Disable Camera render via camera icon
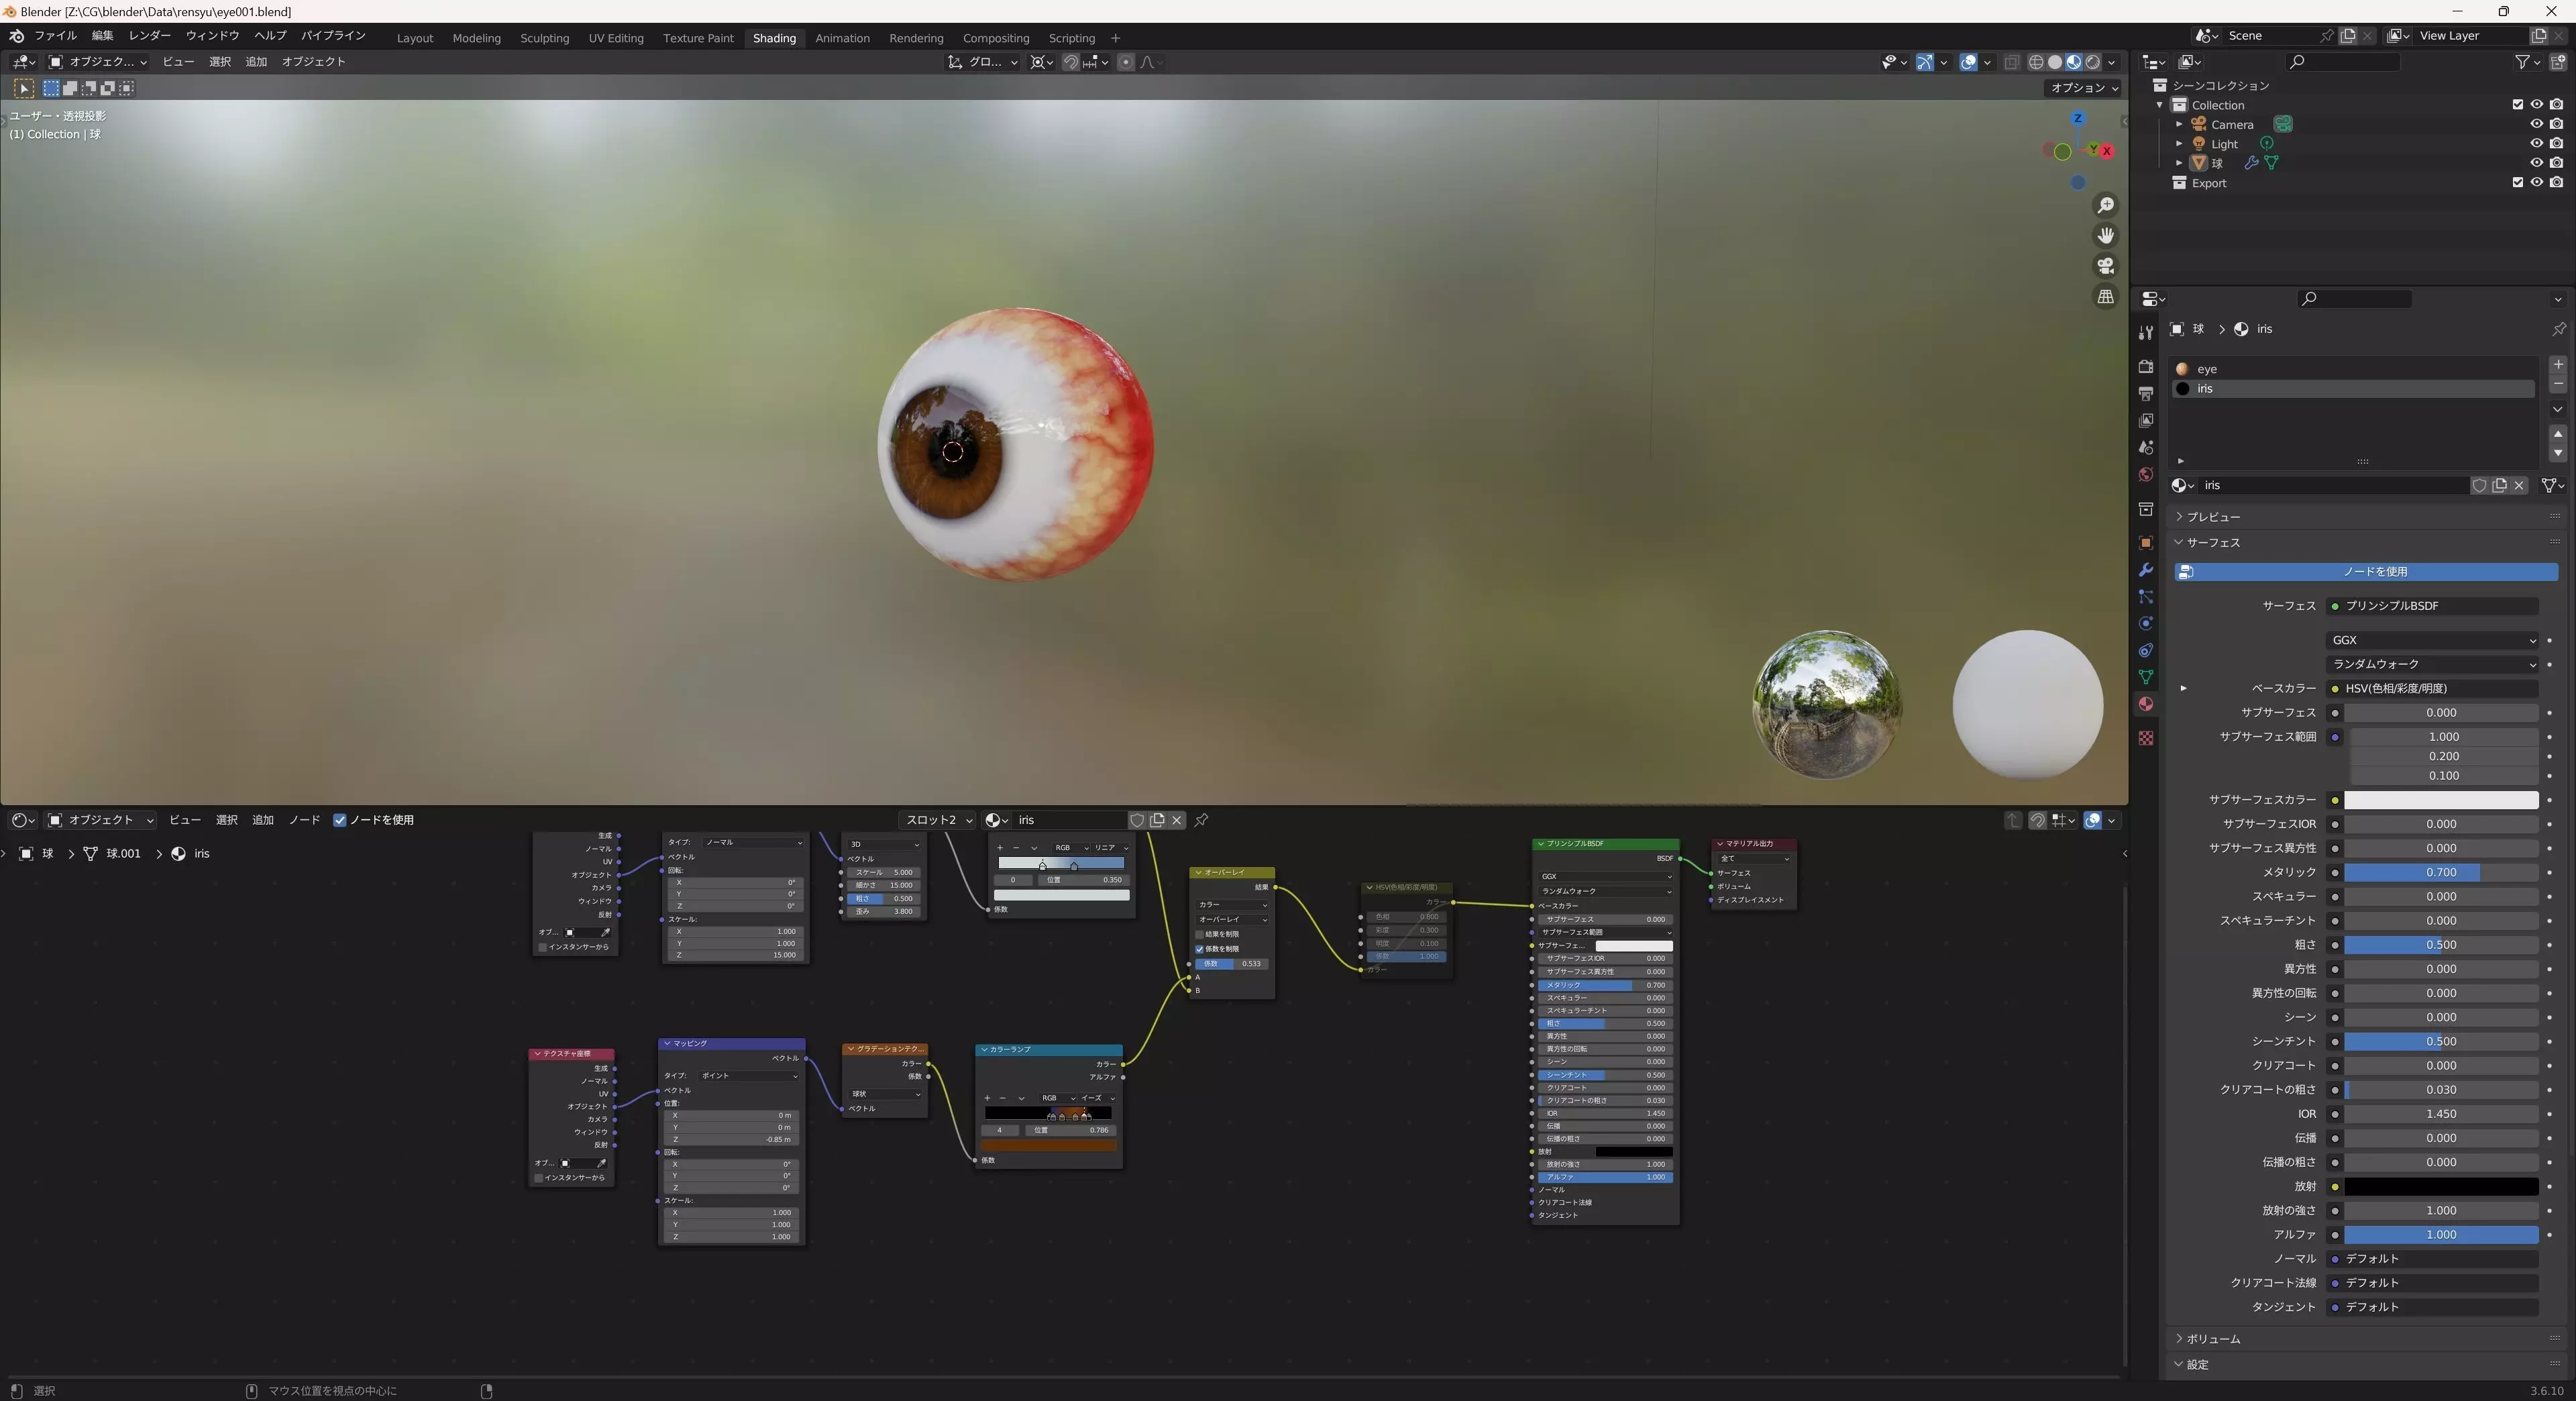2576x1401 pixels. click(2557, 124)
